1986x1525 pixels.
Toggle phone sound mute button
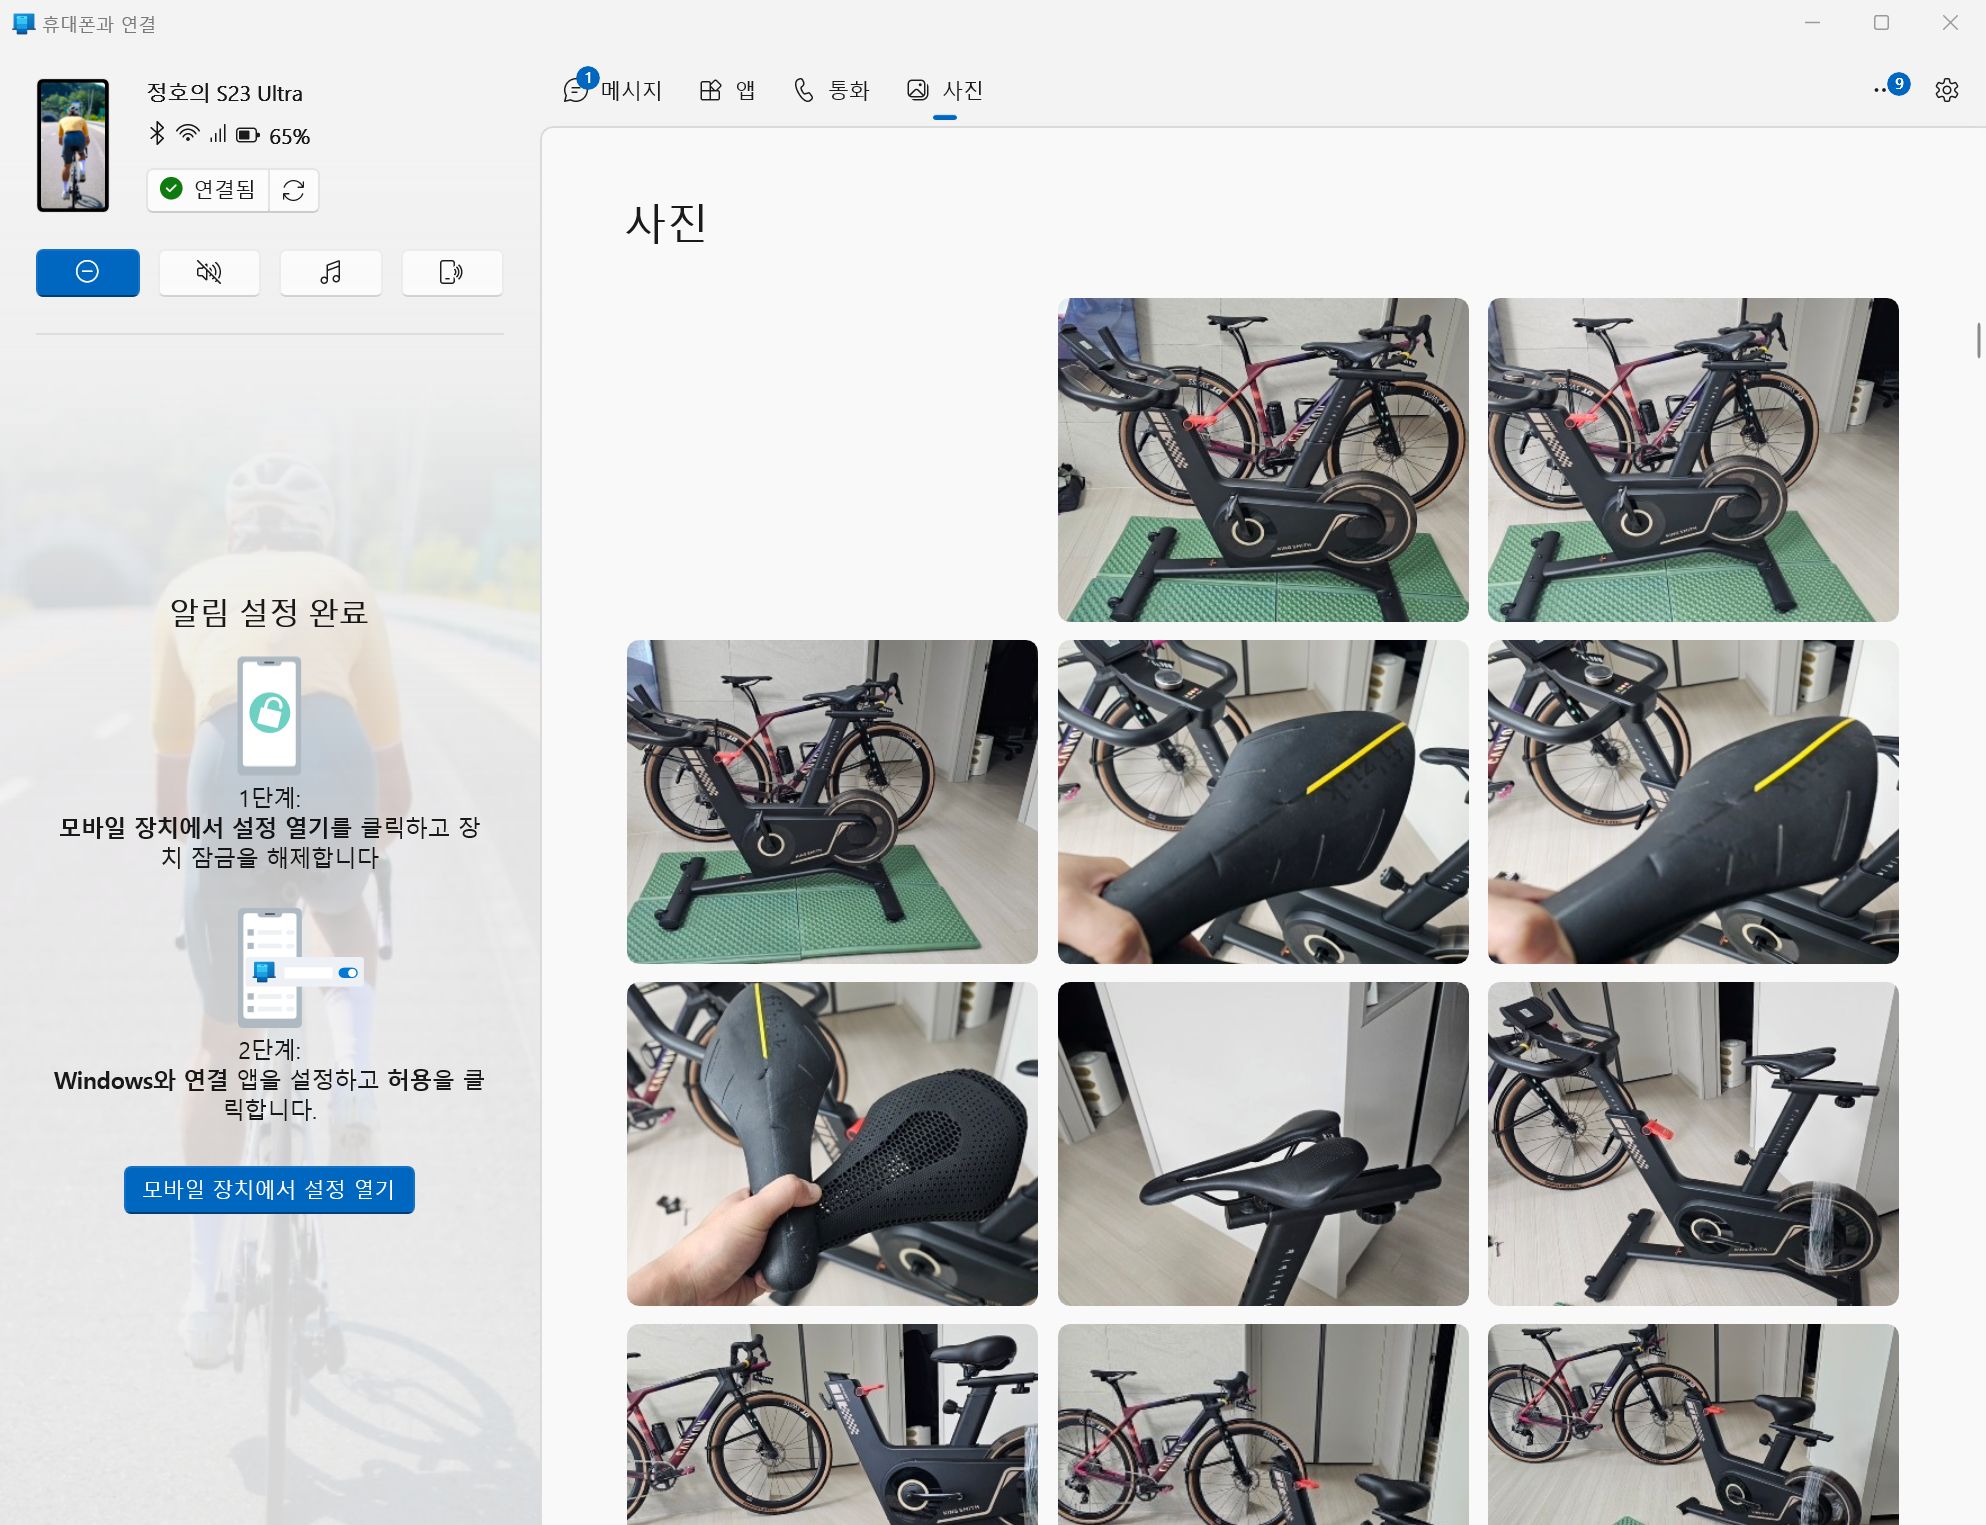(209, 272)
